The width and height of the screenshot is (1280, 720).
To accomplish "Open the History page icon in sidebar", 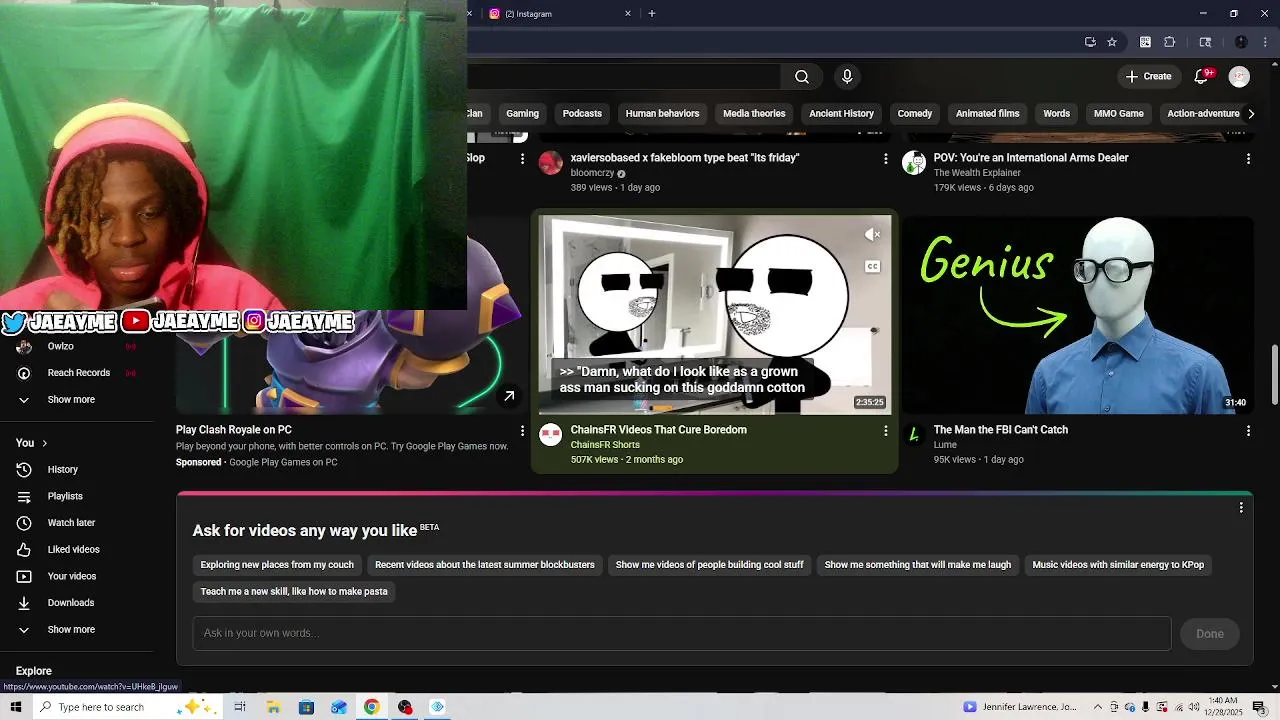I will [x=24, y=469].
